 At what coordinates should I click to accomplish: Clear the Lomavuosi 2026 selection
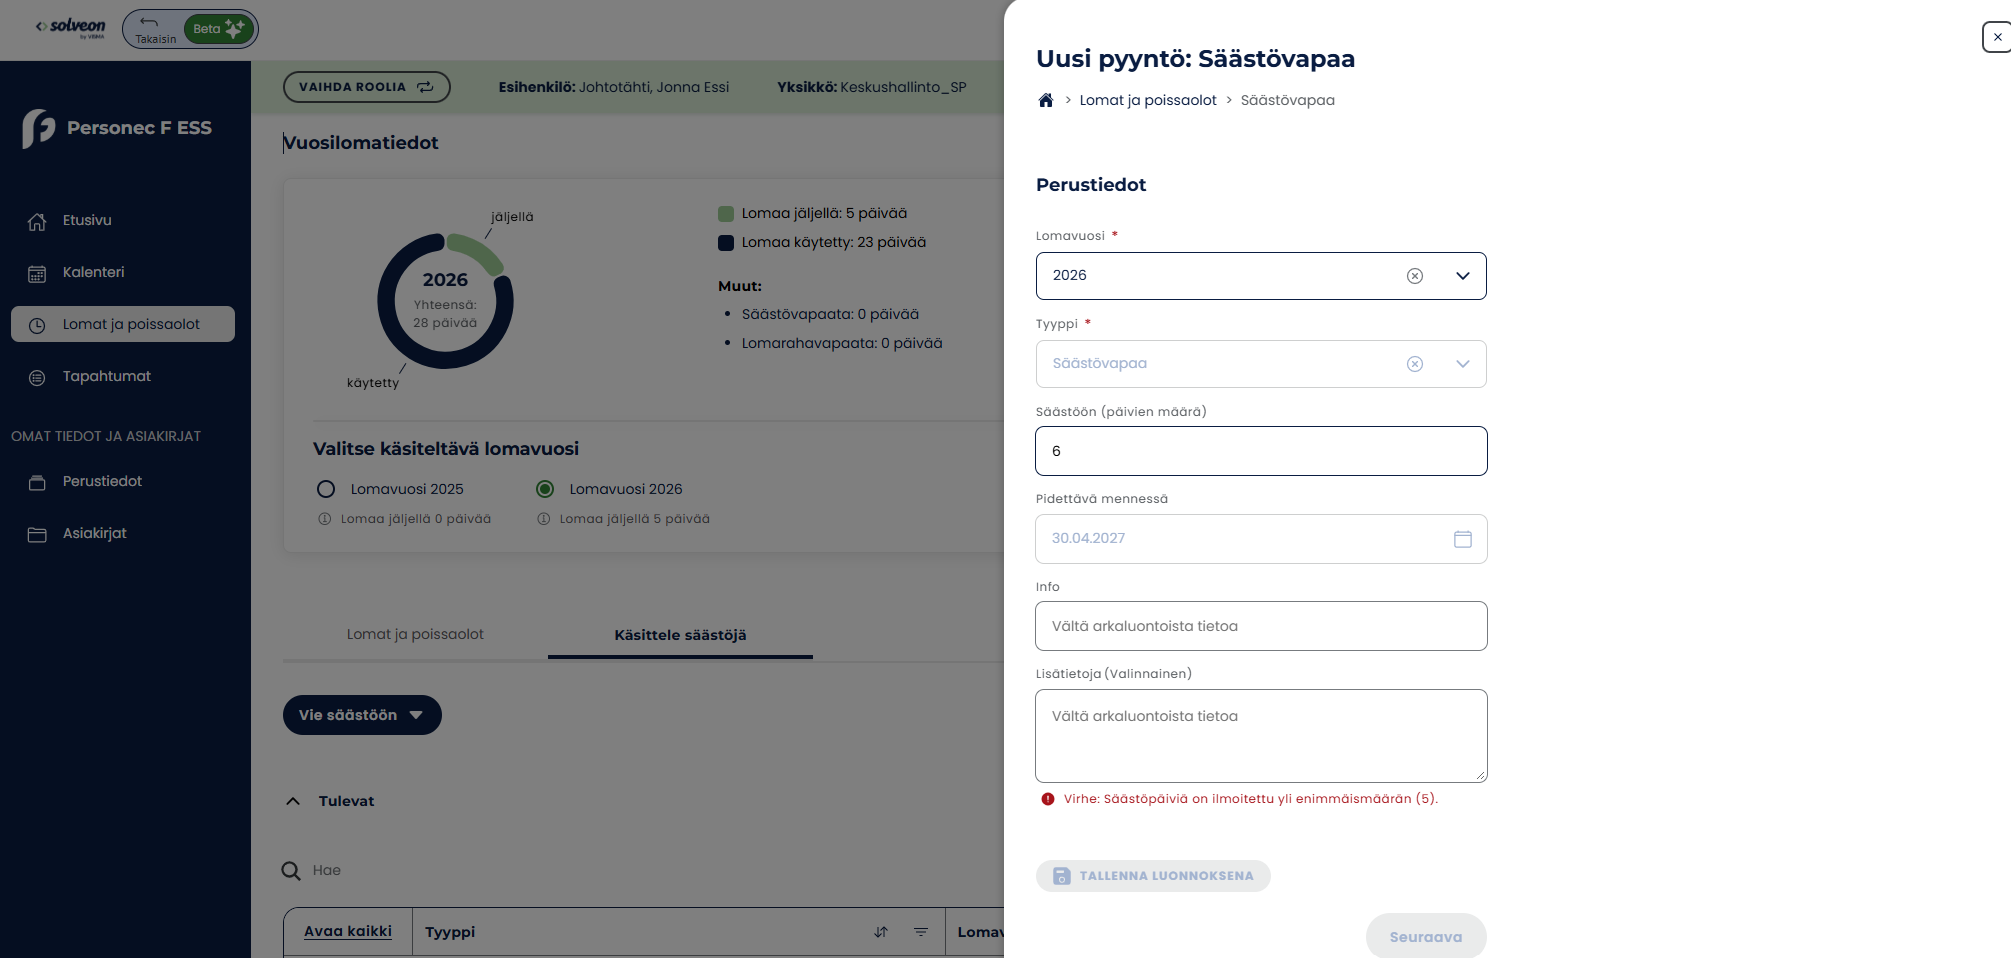click(x=1415, y=276)
